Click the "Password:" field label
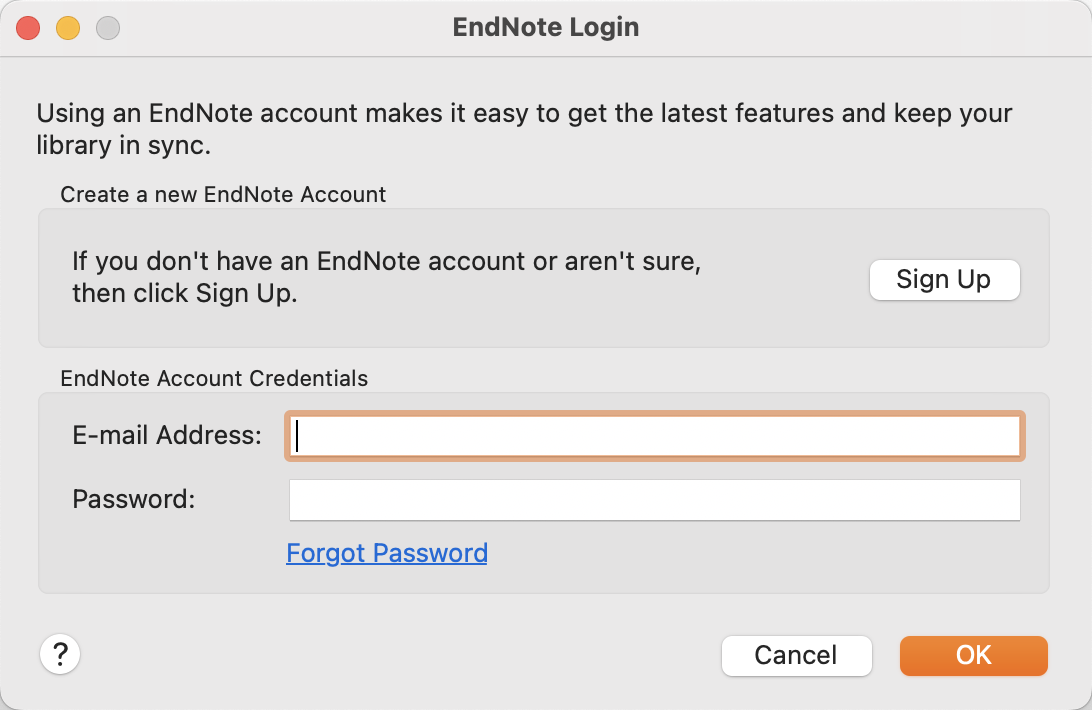Viewport: 1092px width, 710px height. 134,498
